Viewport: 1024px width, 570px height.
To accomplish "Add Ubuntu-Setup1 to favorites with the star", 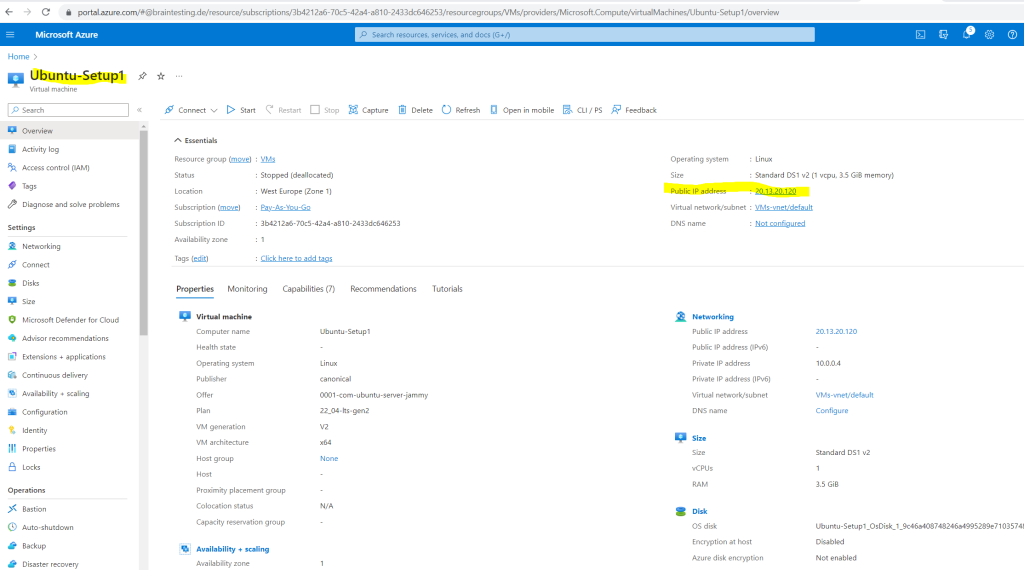I will tap(161, 76).
